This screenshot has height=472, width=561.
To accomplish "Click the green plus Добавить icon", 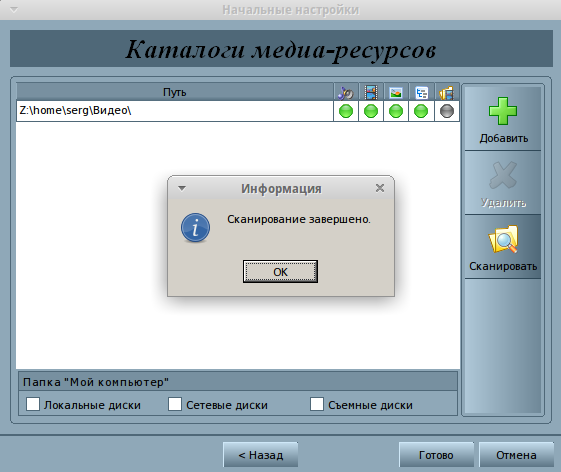I will coord(503,111).
